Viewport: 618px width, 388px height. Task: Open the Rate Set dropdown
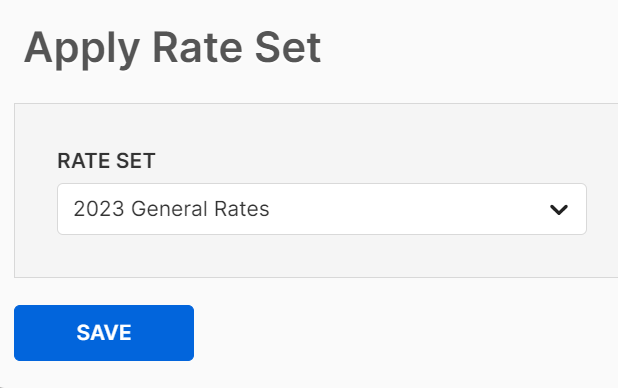coord(322,209)
